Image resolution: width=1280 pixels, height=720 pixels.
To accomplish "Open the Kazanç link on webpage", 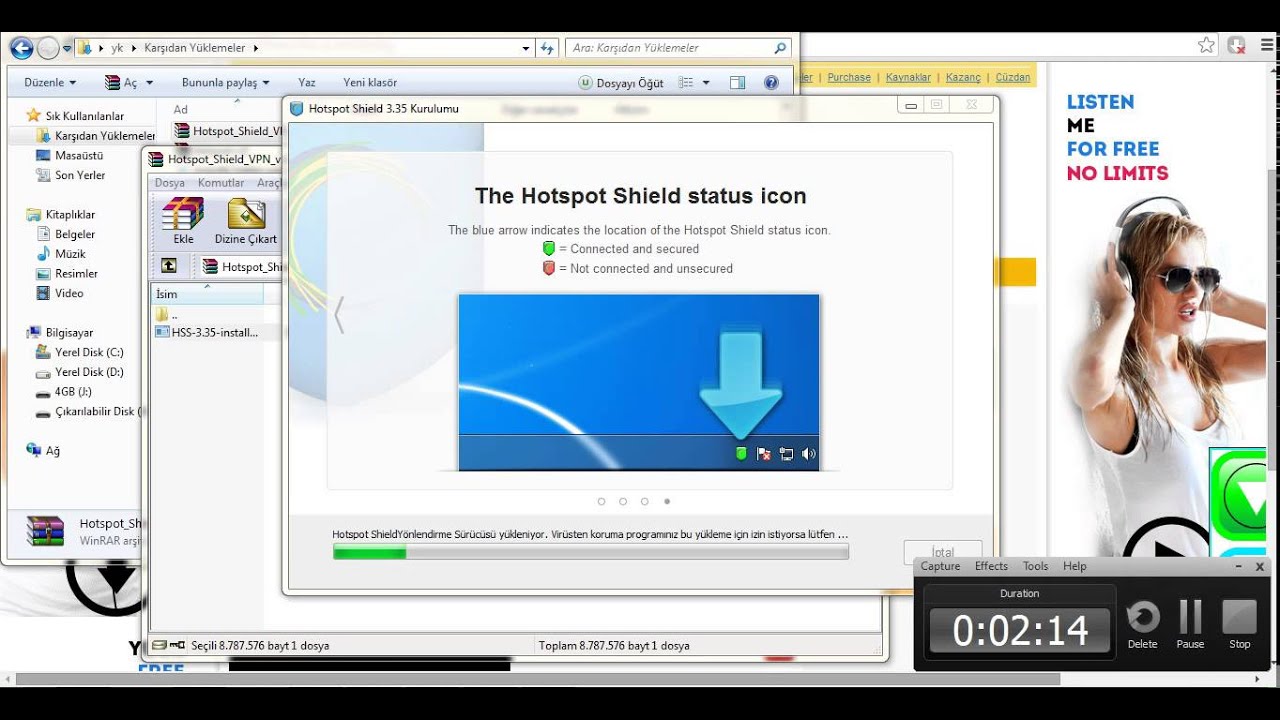I will point(963,77).
